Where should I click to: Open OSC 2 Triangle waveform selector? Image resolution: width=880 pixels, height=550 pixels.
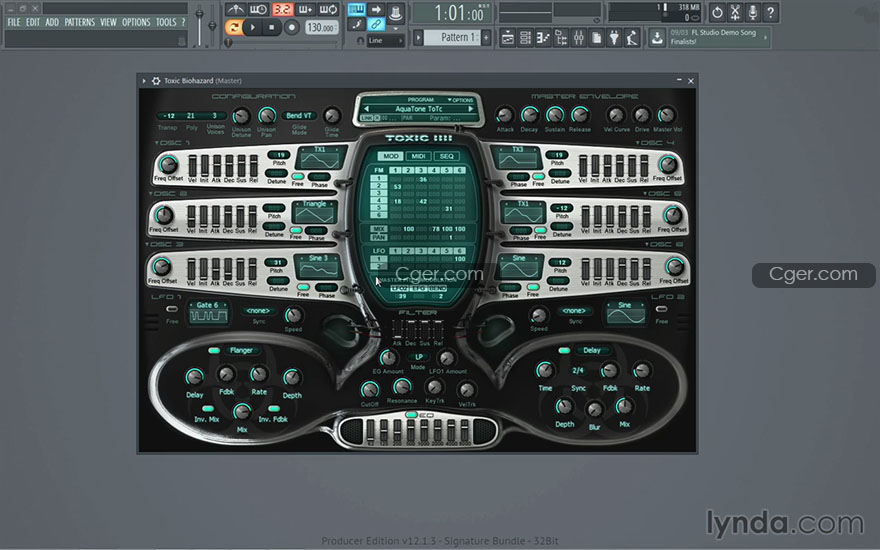tap(315, 212)
